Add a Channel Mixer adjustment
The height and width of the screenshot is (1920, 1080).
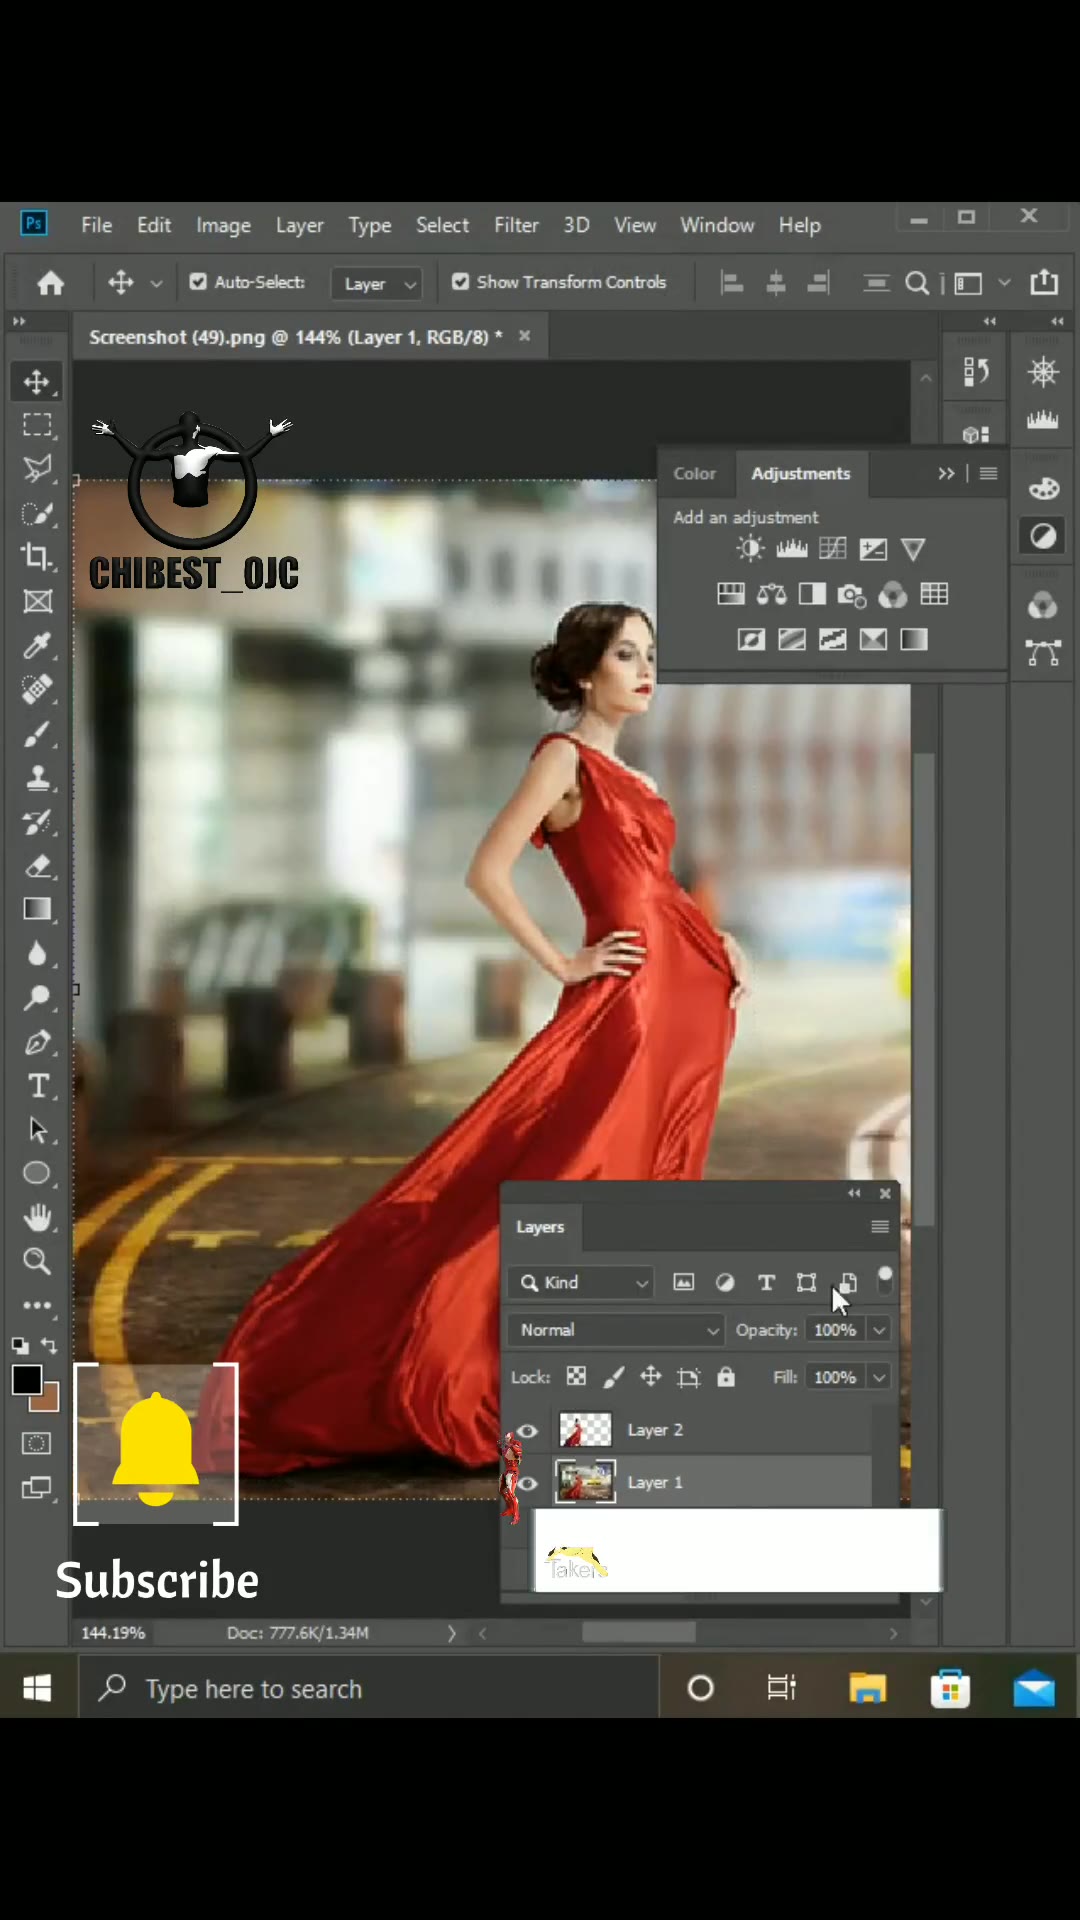tap(893, 595)
